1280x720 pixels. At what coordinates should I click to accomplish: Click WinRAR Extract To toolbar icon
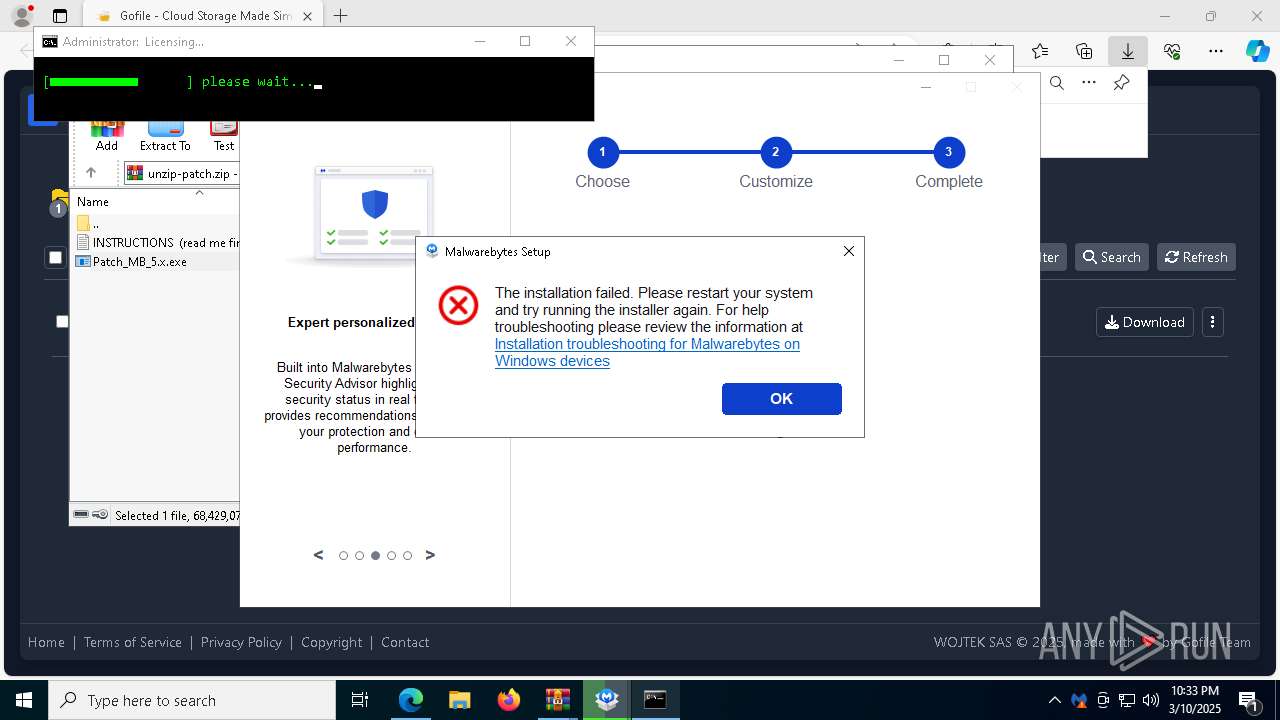165,135
